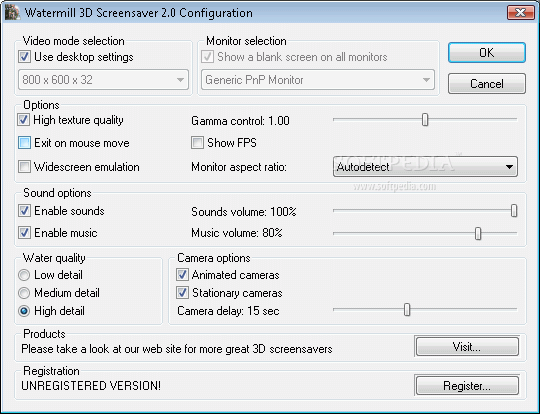Click the UNREGISTERED VERSION! text
This screenshot has height=414, width=540.
pyautogui.click(x=91, y=386)
